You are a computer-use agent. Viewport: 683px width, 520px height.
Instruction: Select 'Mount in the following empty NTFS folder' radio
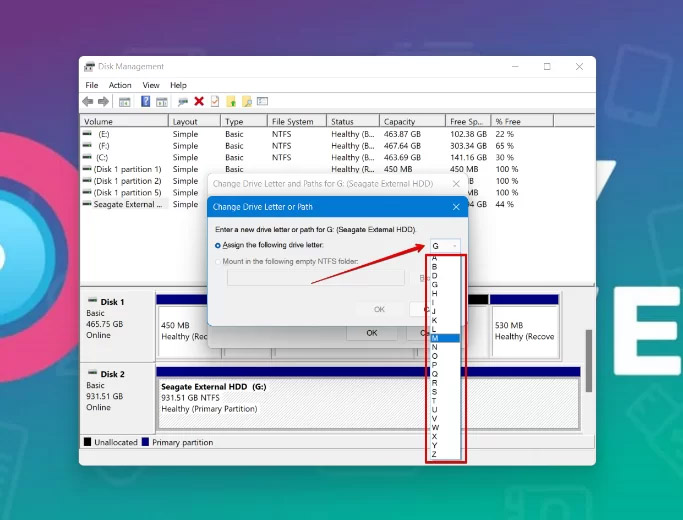pos(218,262)
